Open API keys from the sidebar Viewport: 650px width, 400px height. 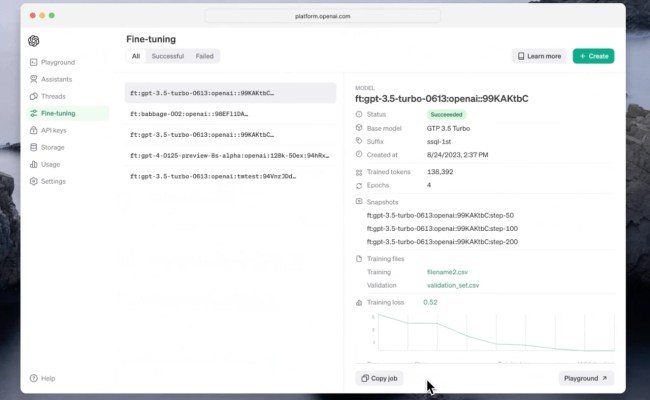[x=68, y=130]
